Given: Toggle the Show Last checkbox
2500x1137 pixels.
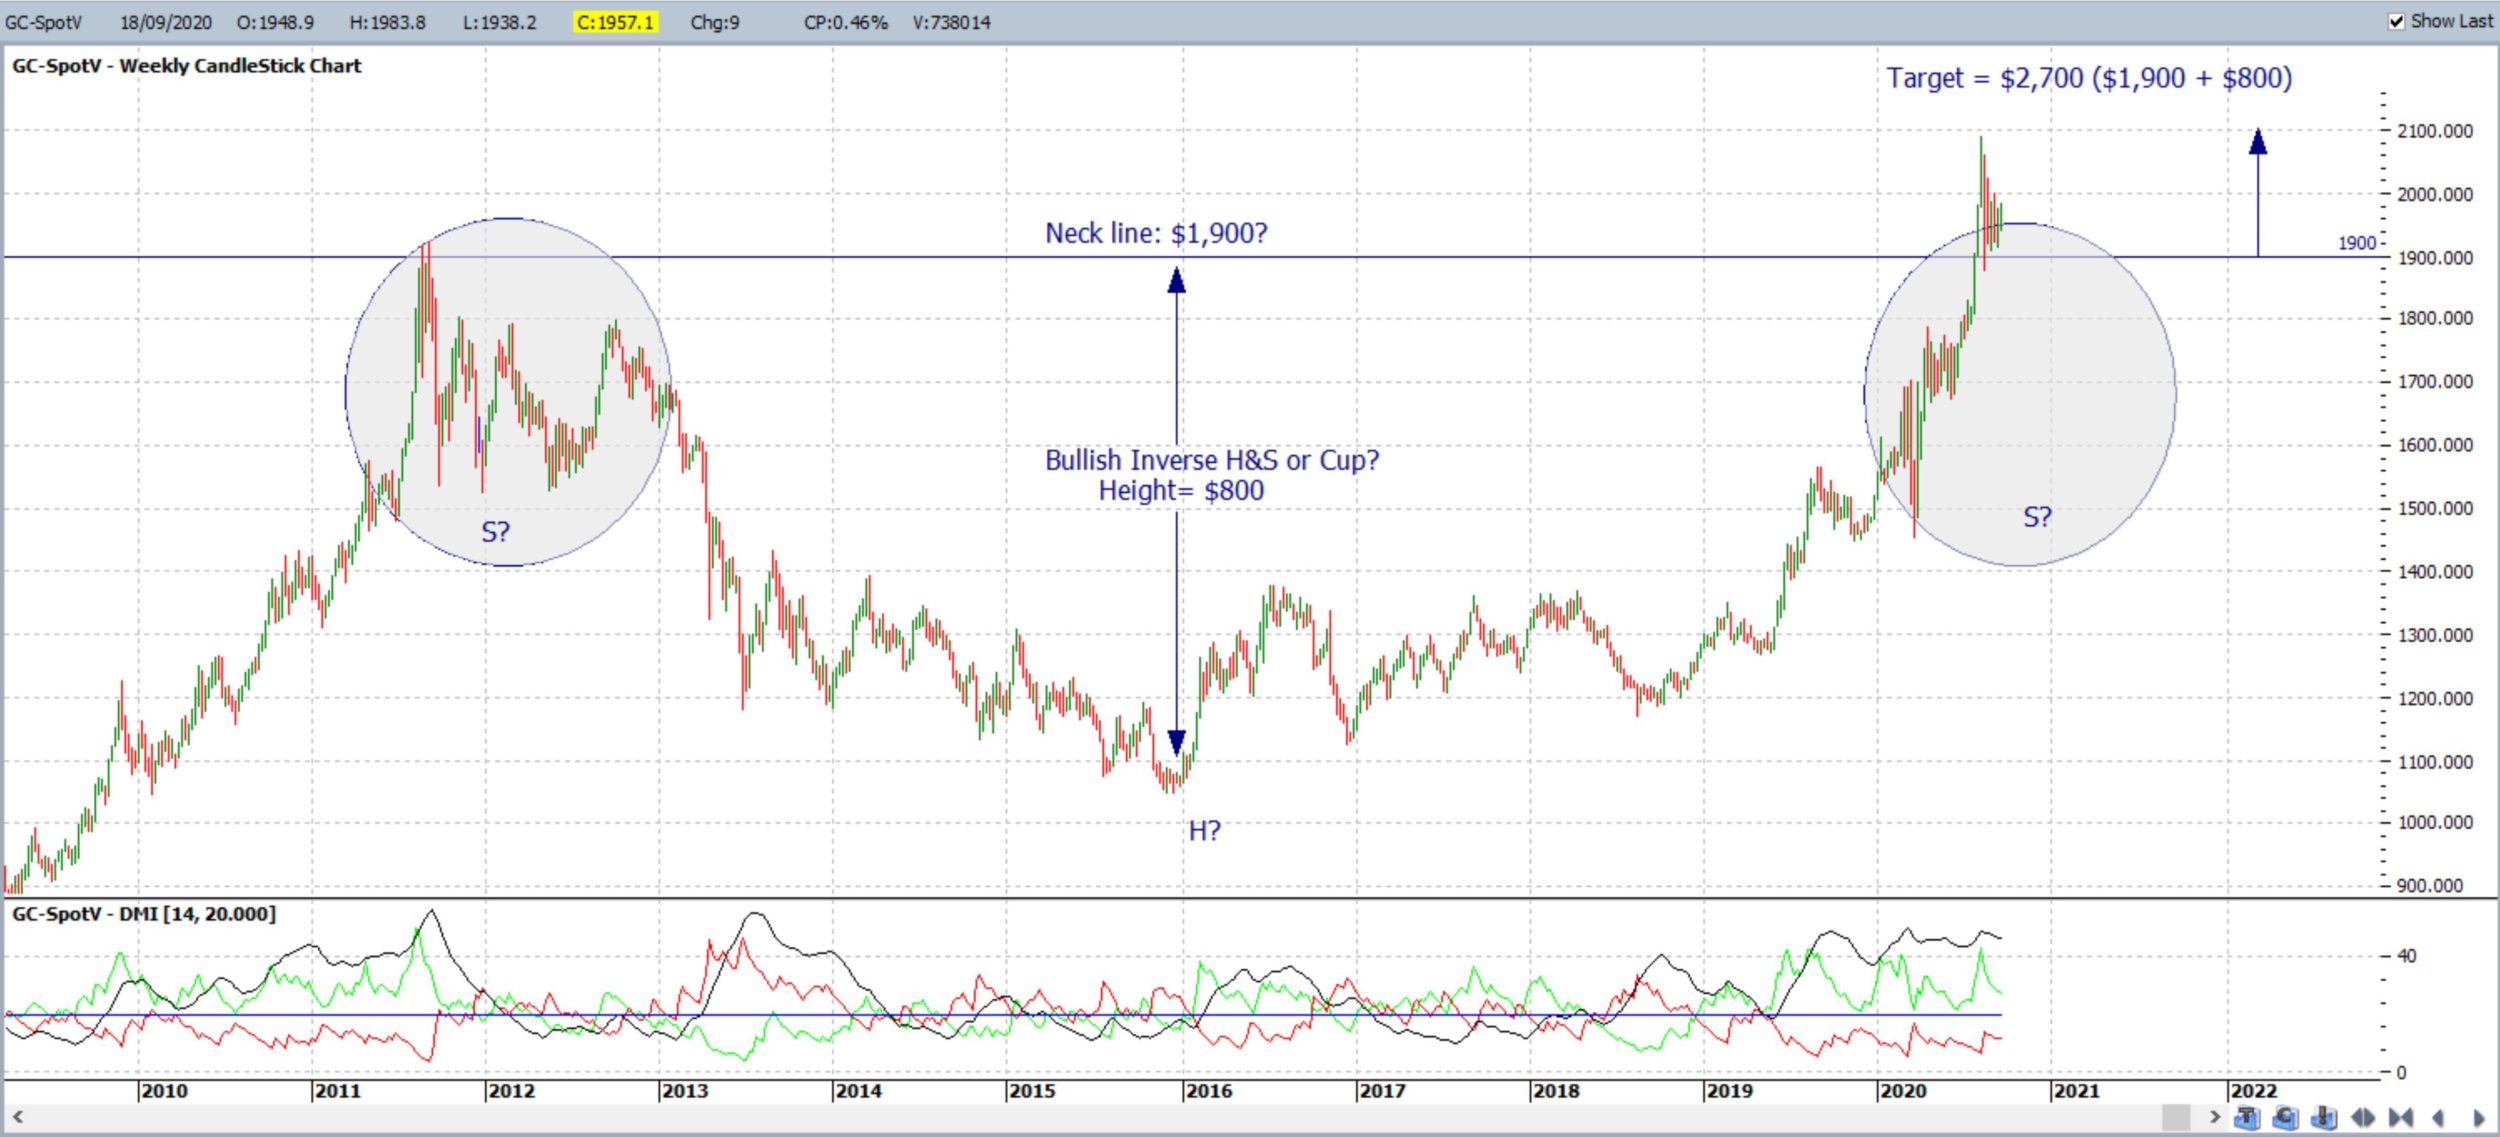Looking at the screenshot, I should pos(2397,21).
